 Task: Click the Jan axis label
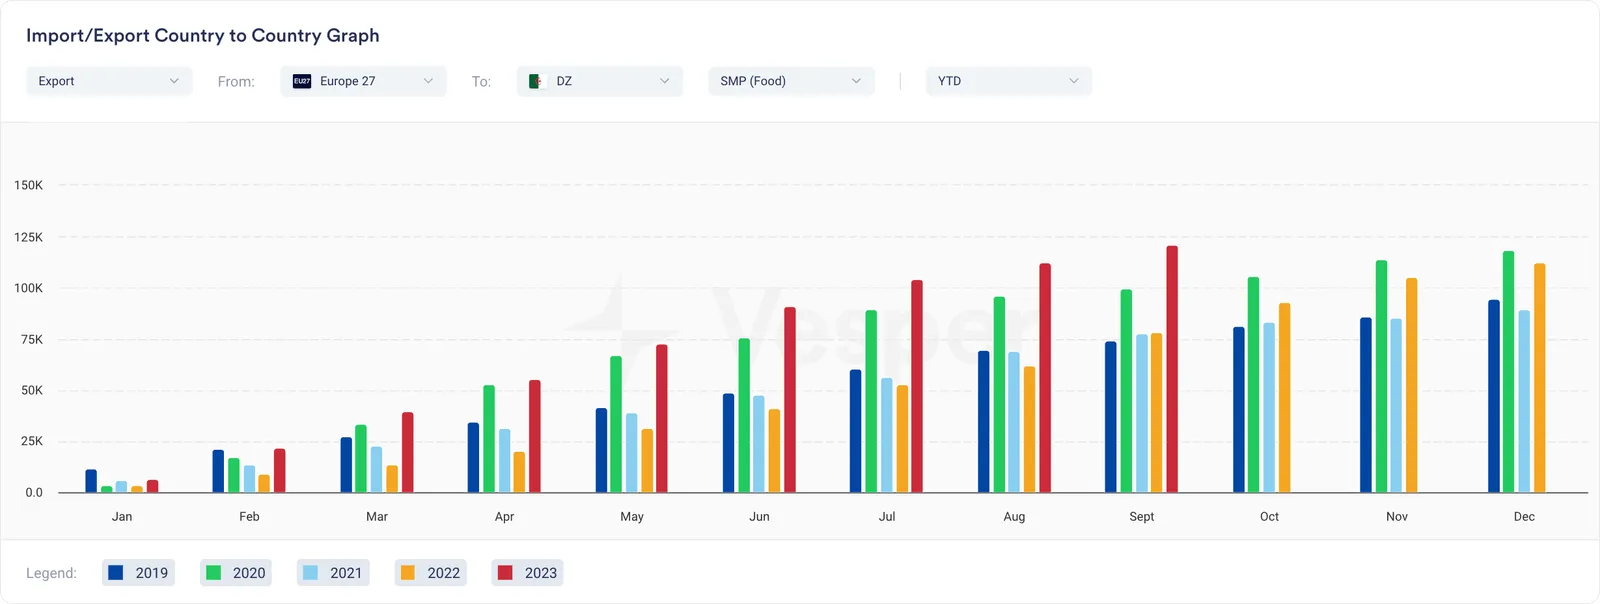point(122,517)
